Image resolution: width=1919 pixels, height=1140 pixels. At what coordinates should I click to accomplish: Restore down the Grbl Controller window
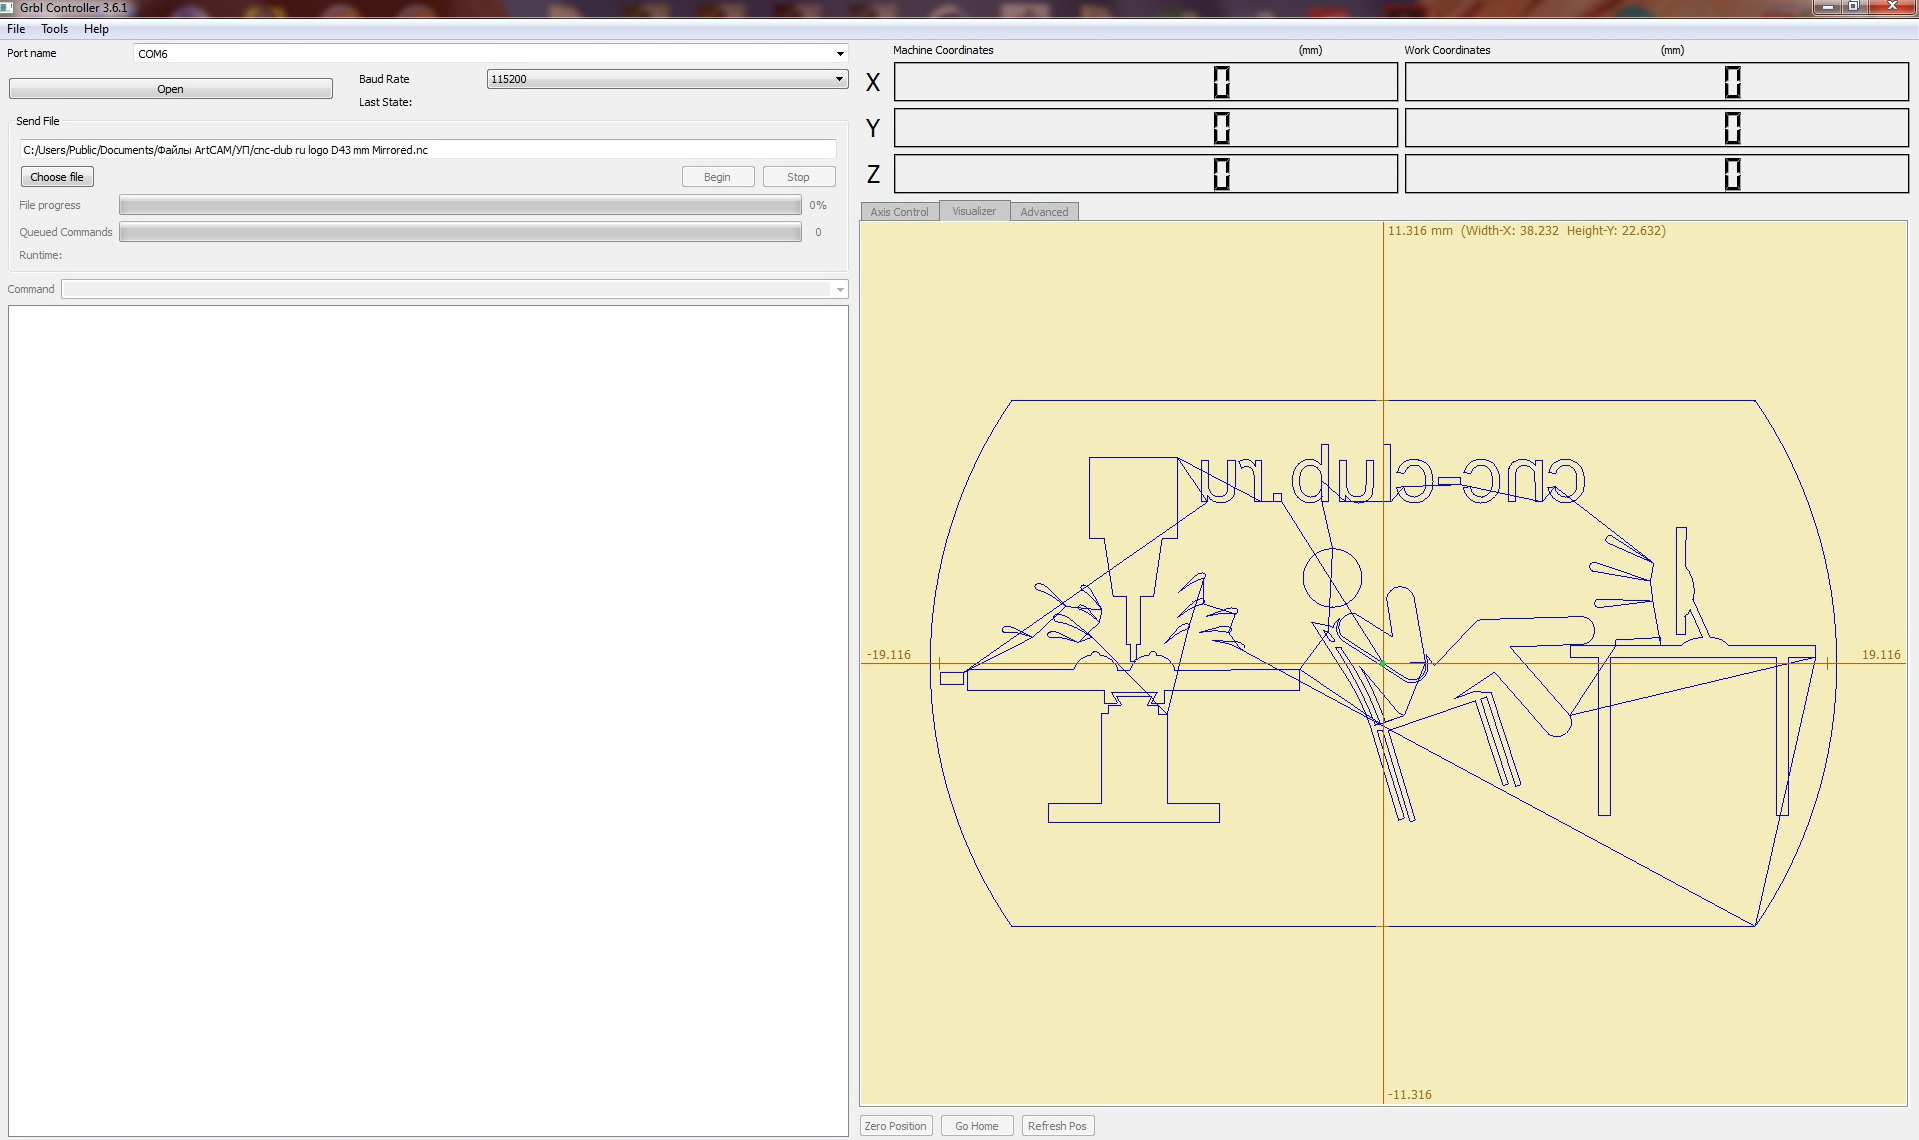[1854, 7]
